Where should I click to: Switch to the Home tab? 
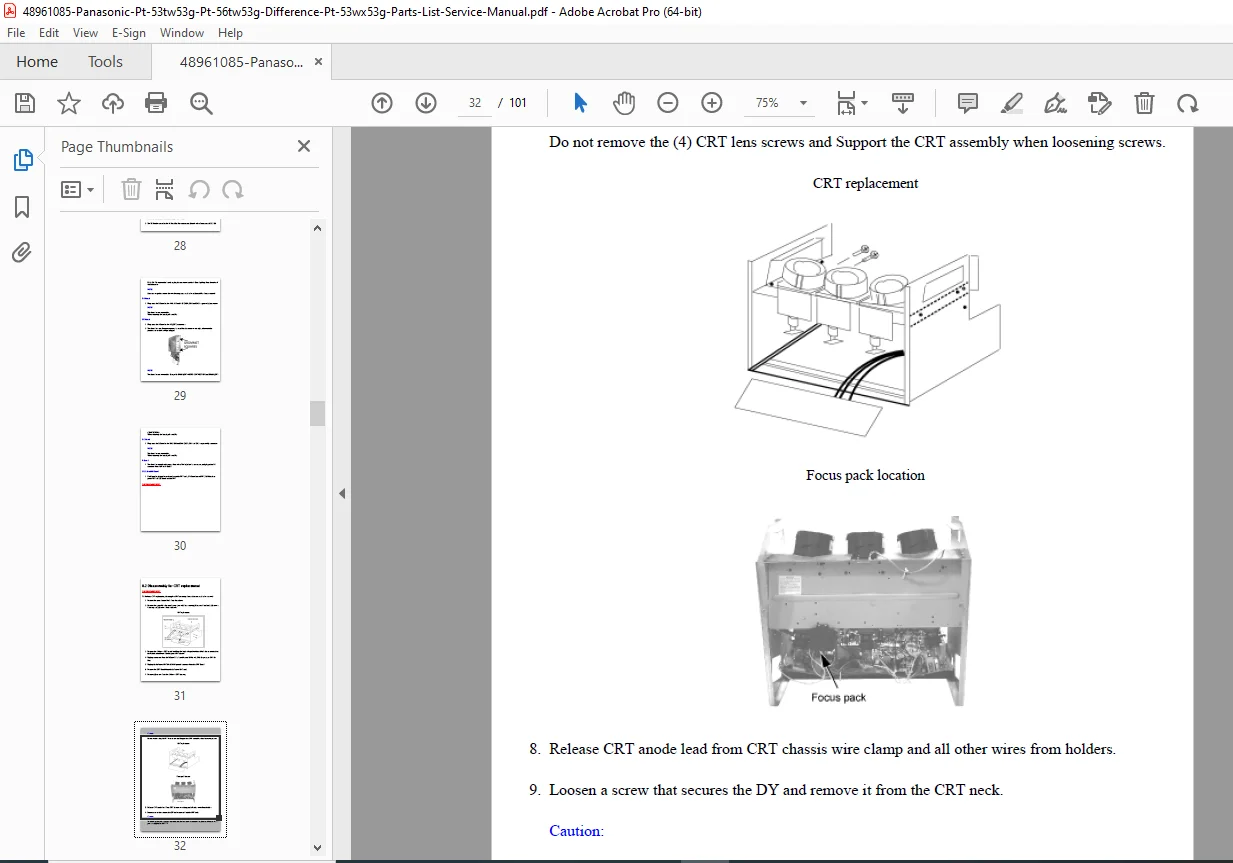[37, 62]
